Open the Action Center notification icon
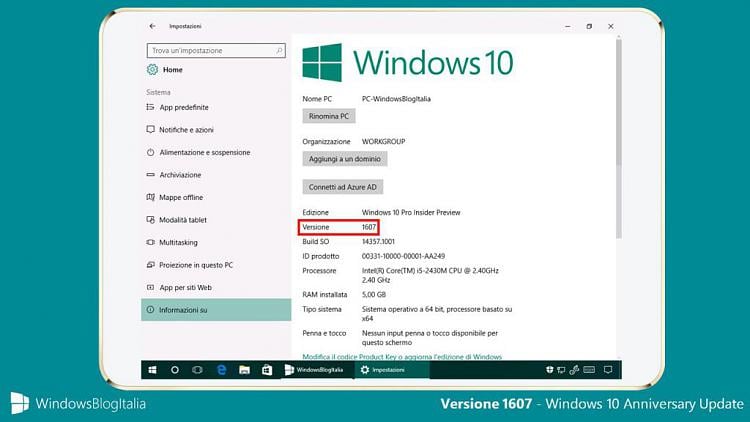Image resolution: width=750 pixels, height=422 pixels. point(608,370)
